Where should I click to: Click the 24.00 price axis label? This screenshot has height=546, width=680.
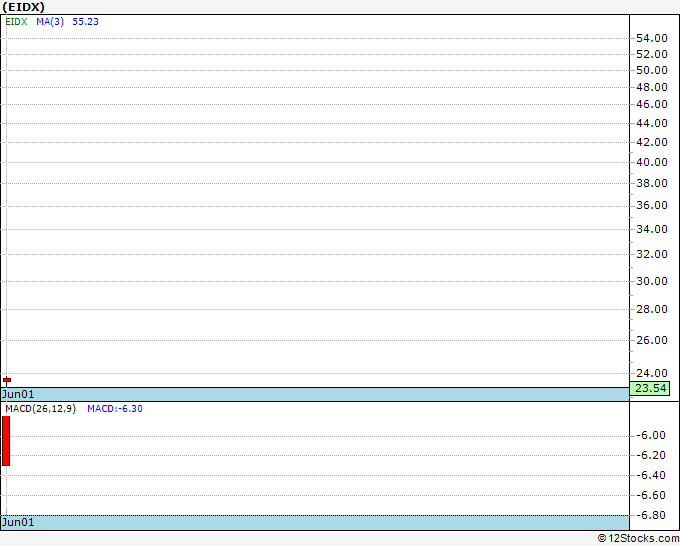(x=652, y=373)
